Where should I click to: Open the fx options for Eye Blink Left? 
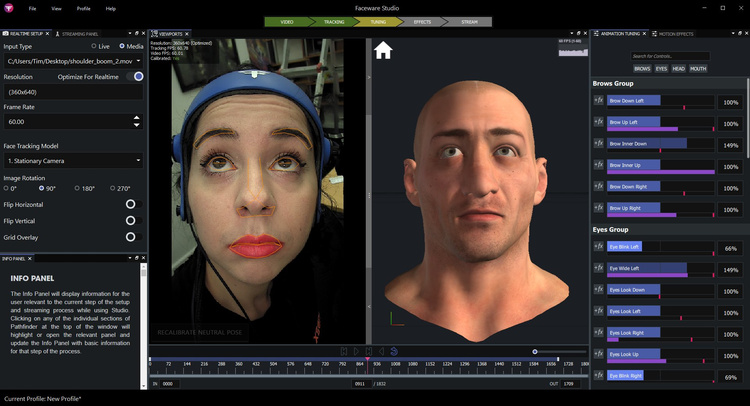point(598,246)
